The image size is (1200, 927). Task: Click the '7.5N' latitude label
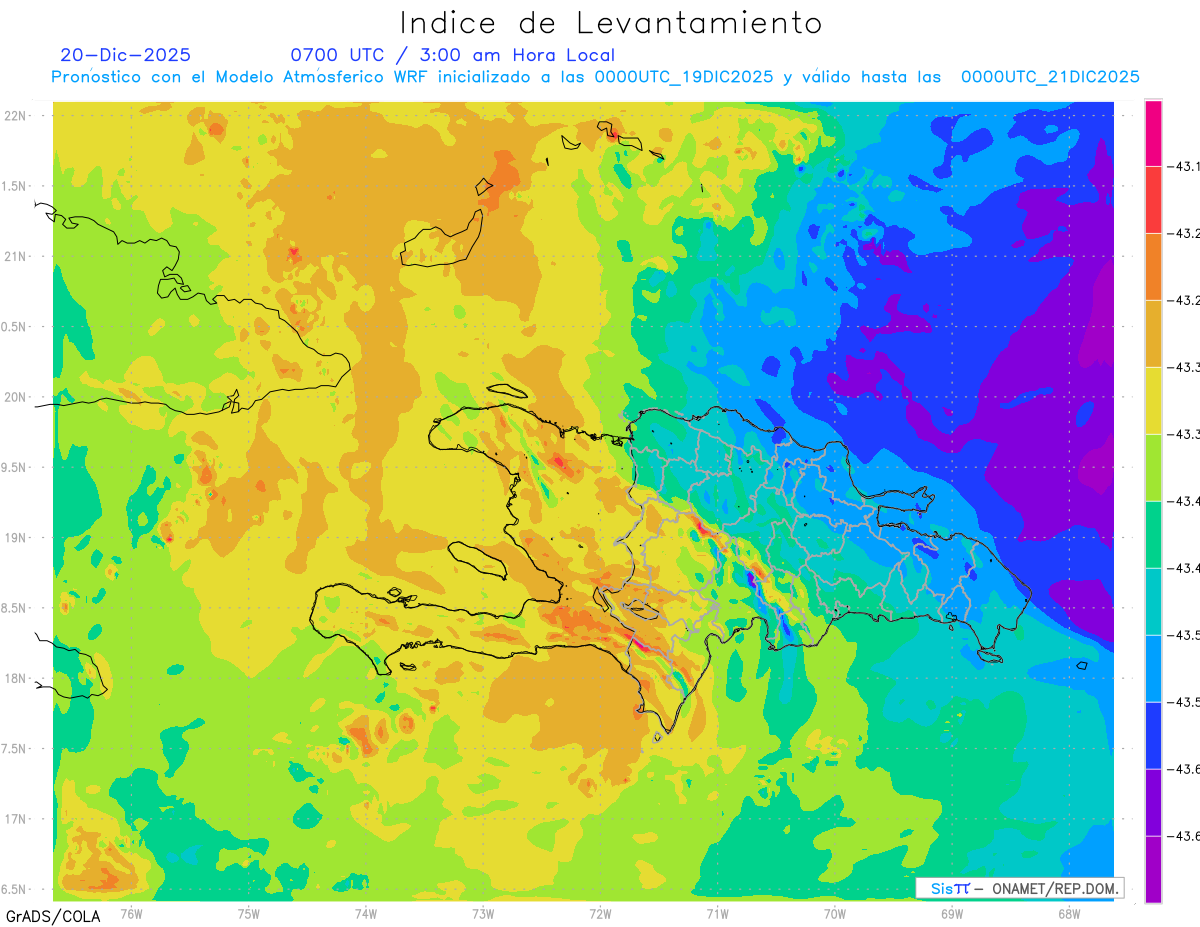click(14, 749)
